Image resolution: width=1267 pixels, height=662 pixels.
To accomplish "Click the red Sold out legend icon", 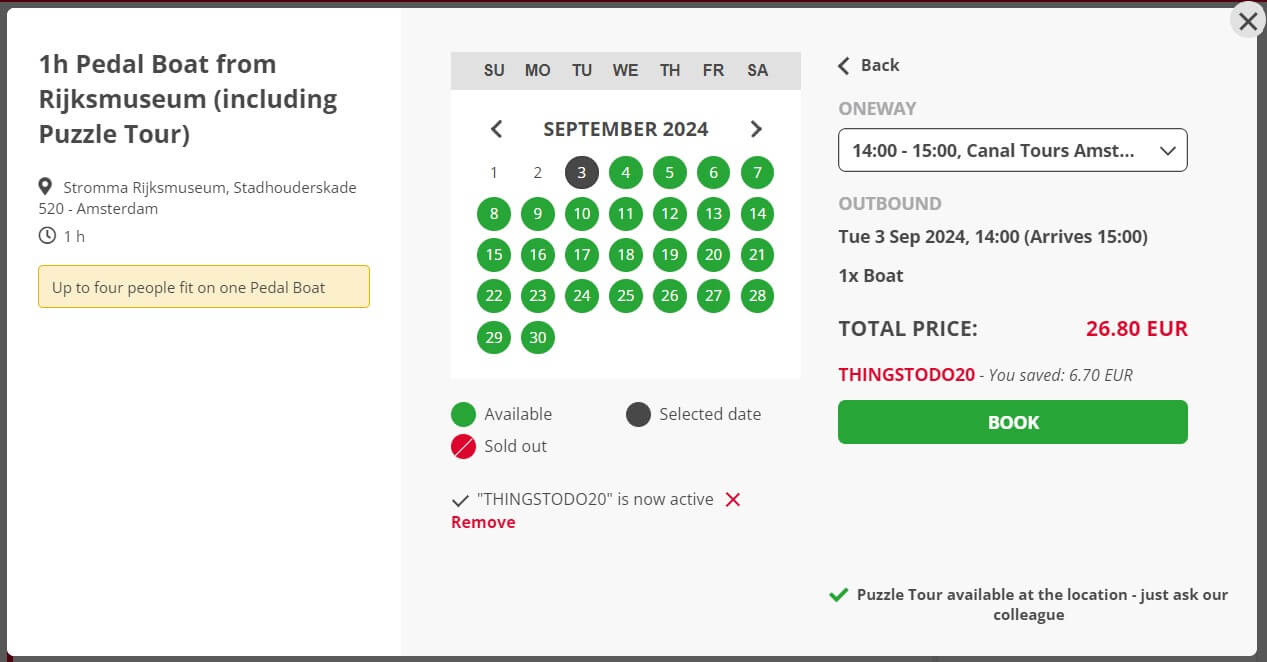I will [x=462, y=446].
